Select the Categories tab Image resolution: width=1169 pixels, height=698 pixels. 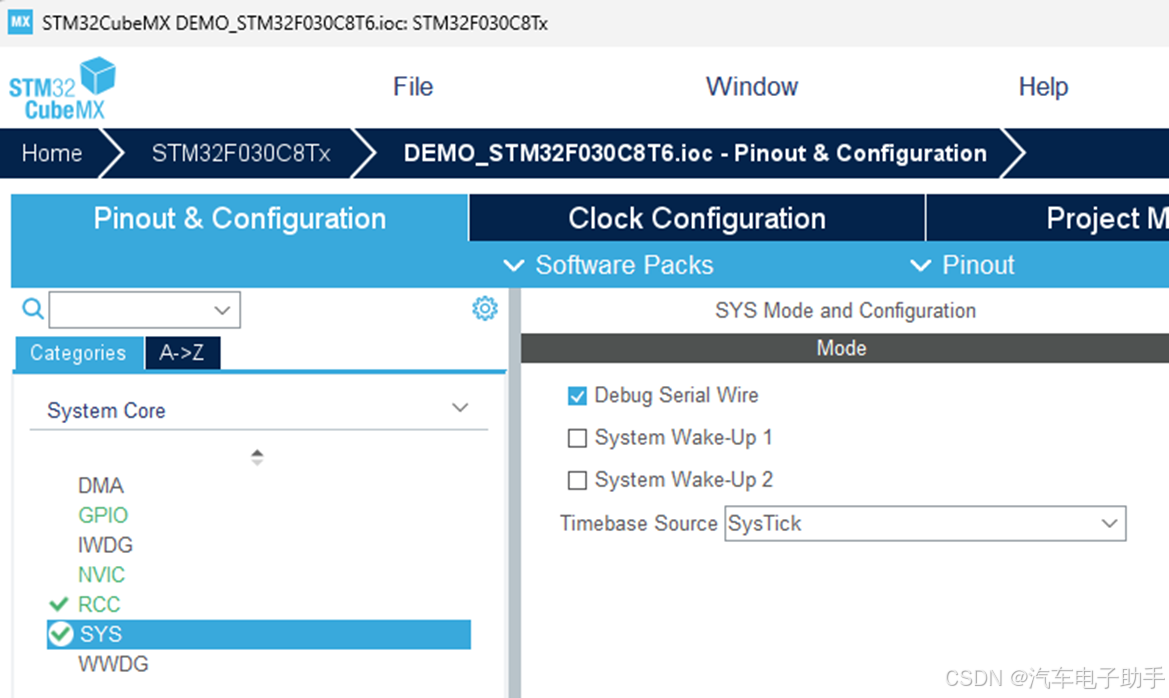tap(78, 353)
